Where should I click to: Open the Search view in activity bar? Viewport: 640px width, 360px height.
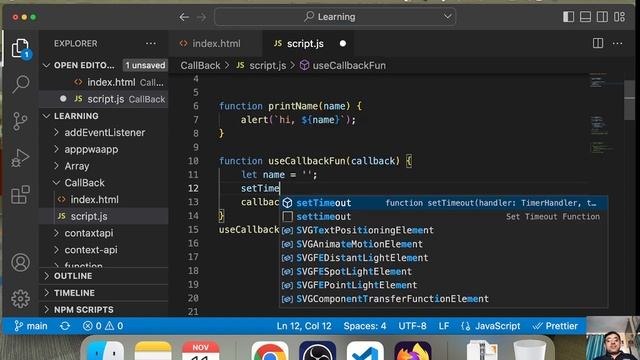(x=20, y=84)
